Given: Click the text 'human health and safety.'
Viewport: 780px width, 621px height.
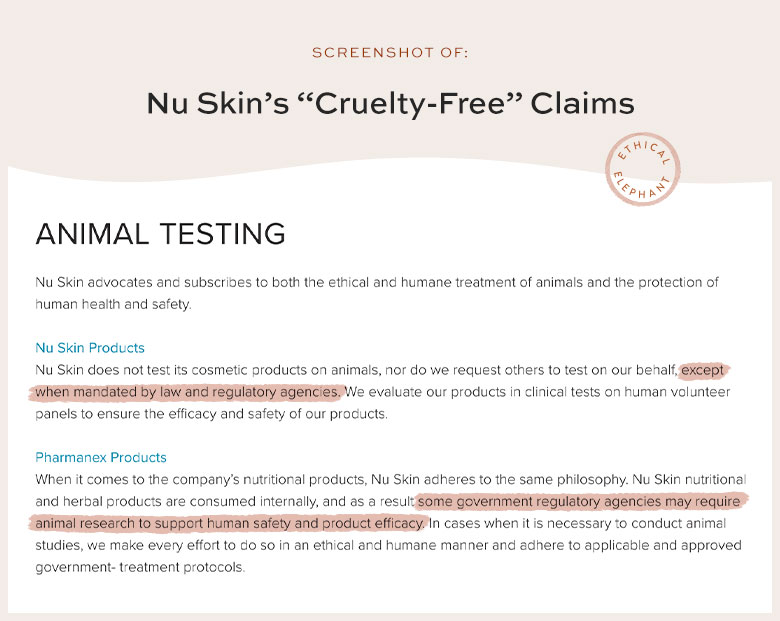Looking at the screenshot, I should (x=113, y=305).
